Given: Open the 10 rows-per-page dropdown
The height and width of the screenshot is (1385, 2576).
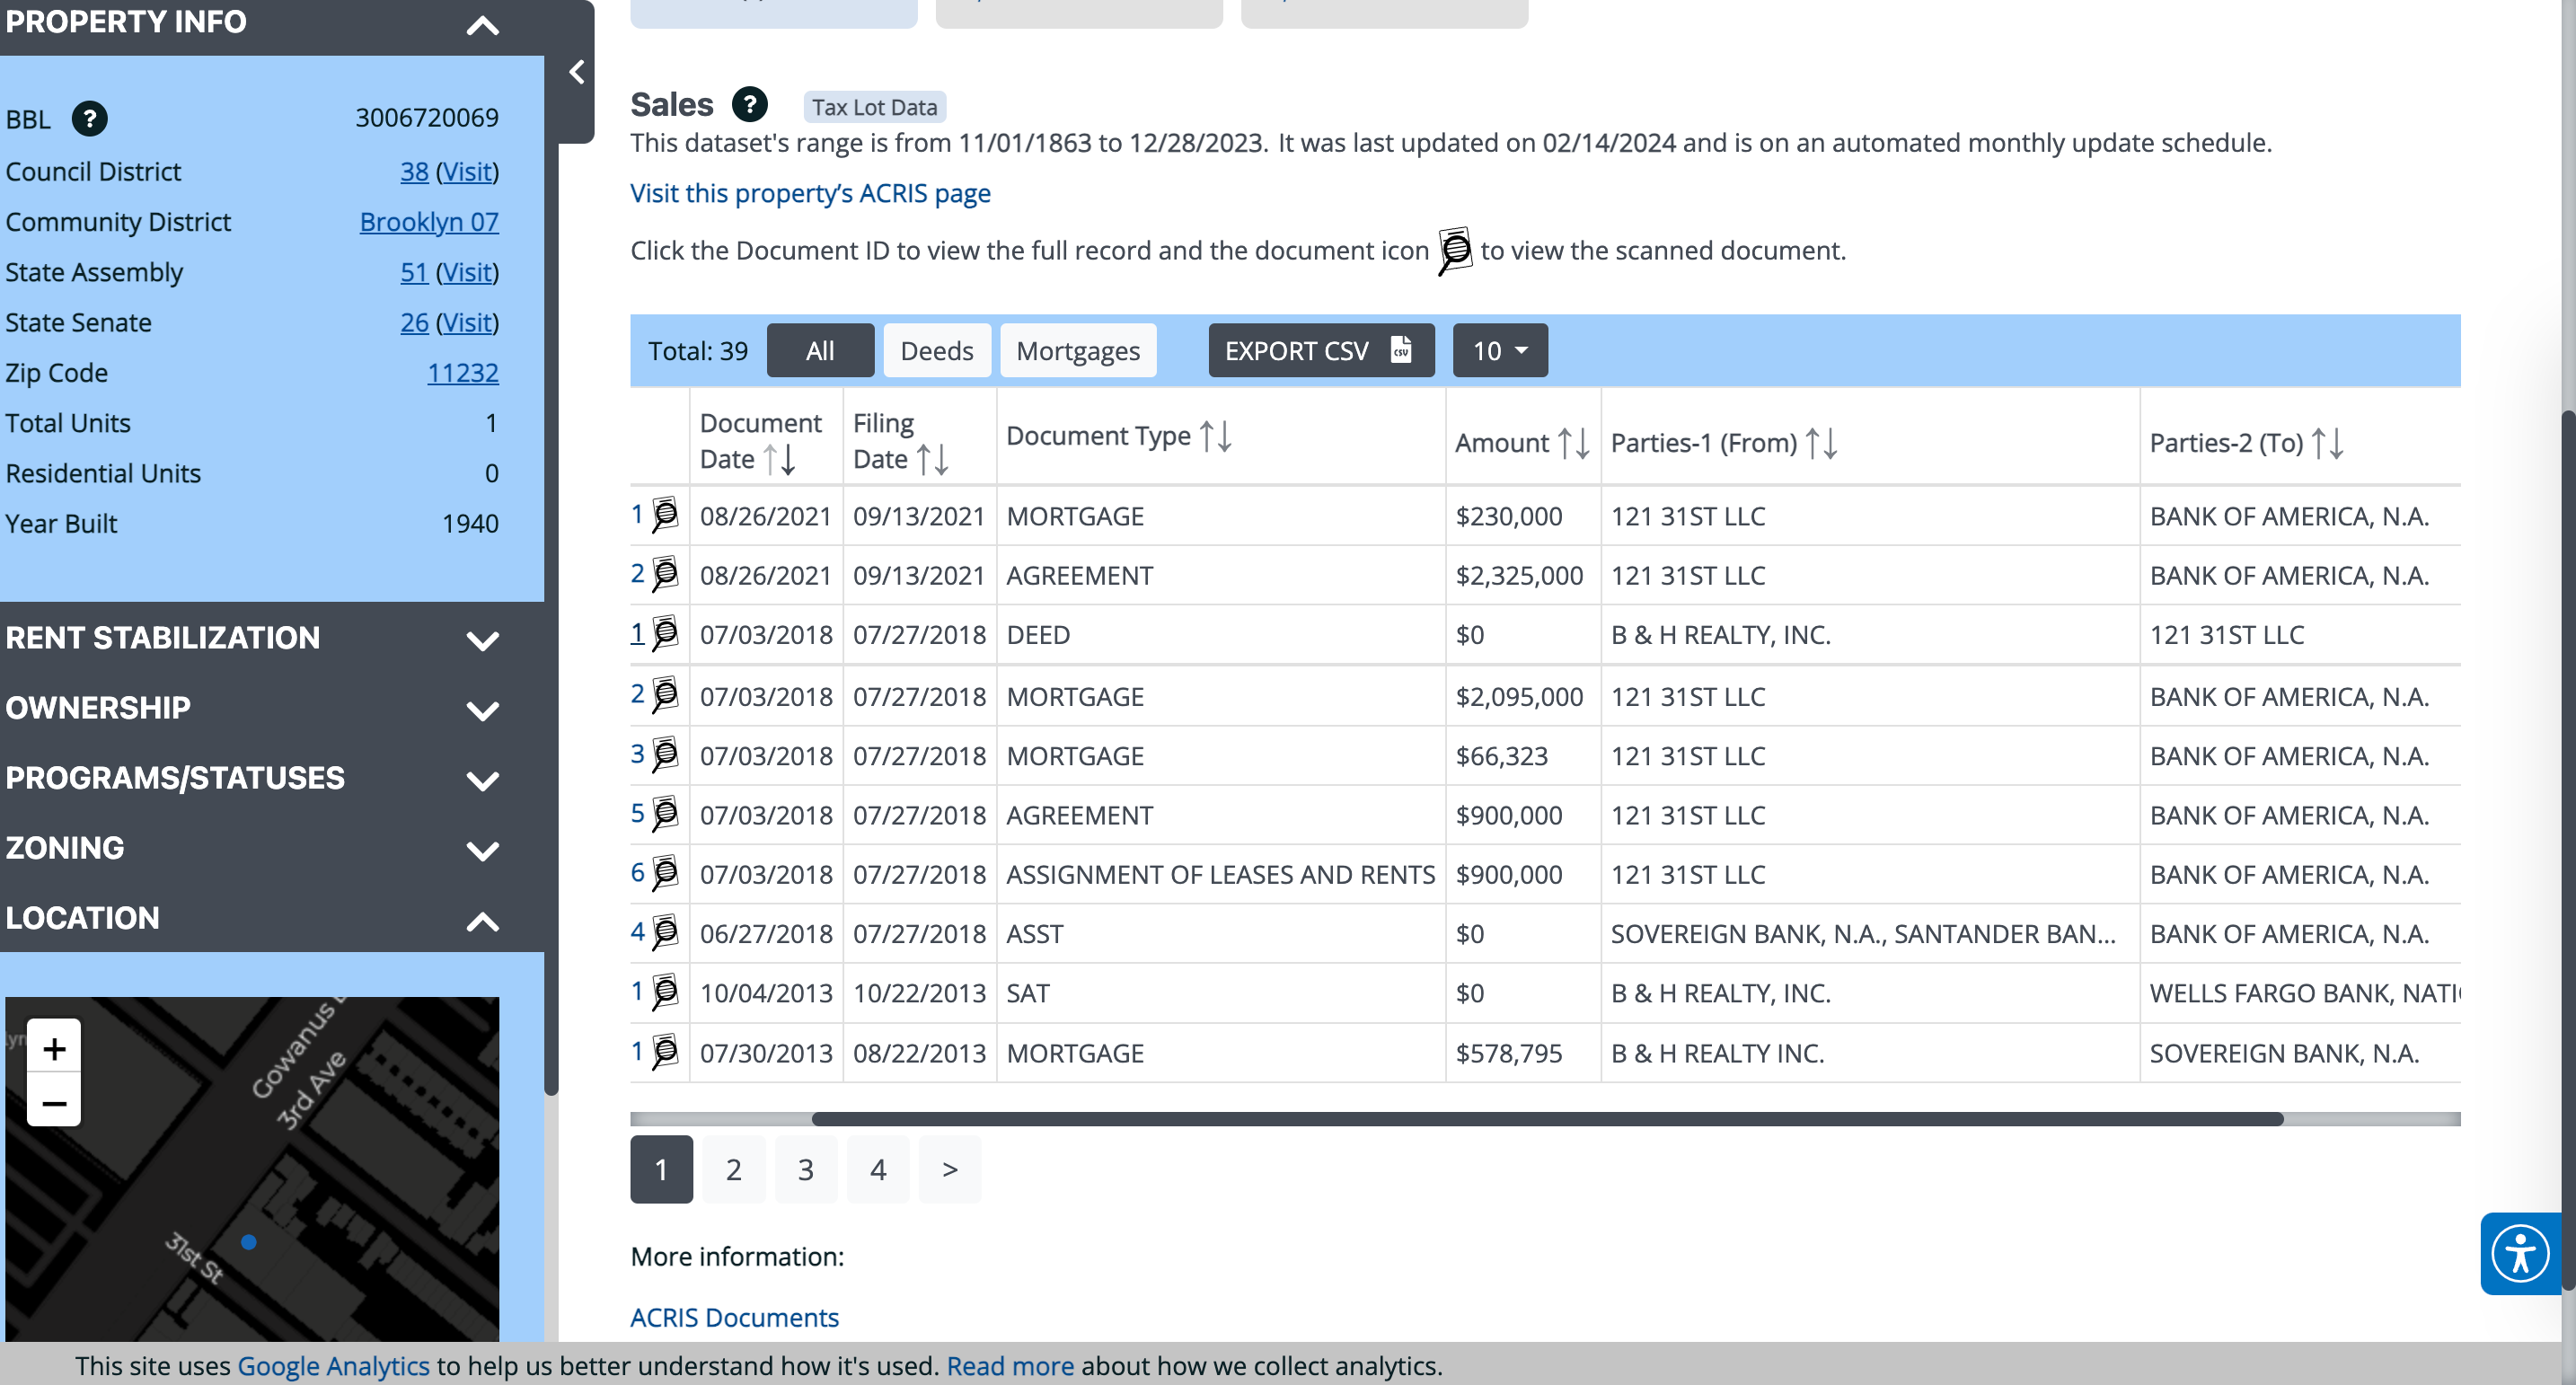Looking at the screenshot, I should (x=1499, y=351).
